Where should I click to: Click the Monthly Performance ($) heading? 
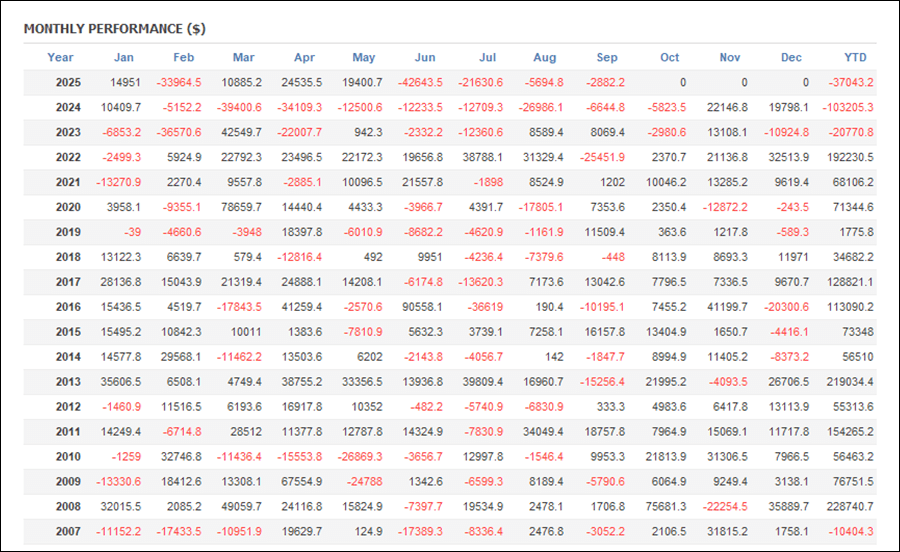tap(114, 28)
